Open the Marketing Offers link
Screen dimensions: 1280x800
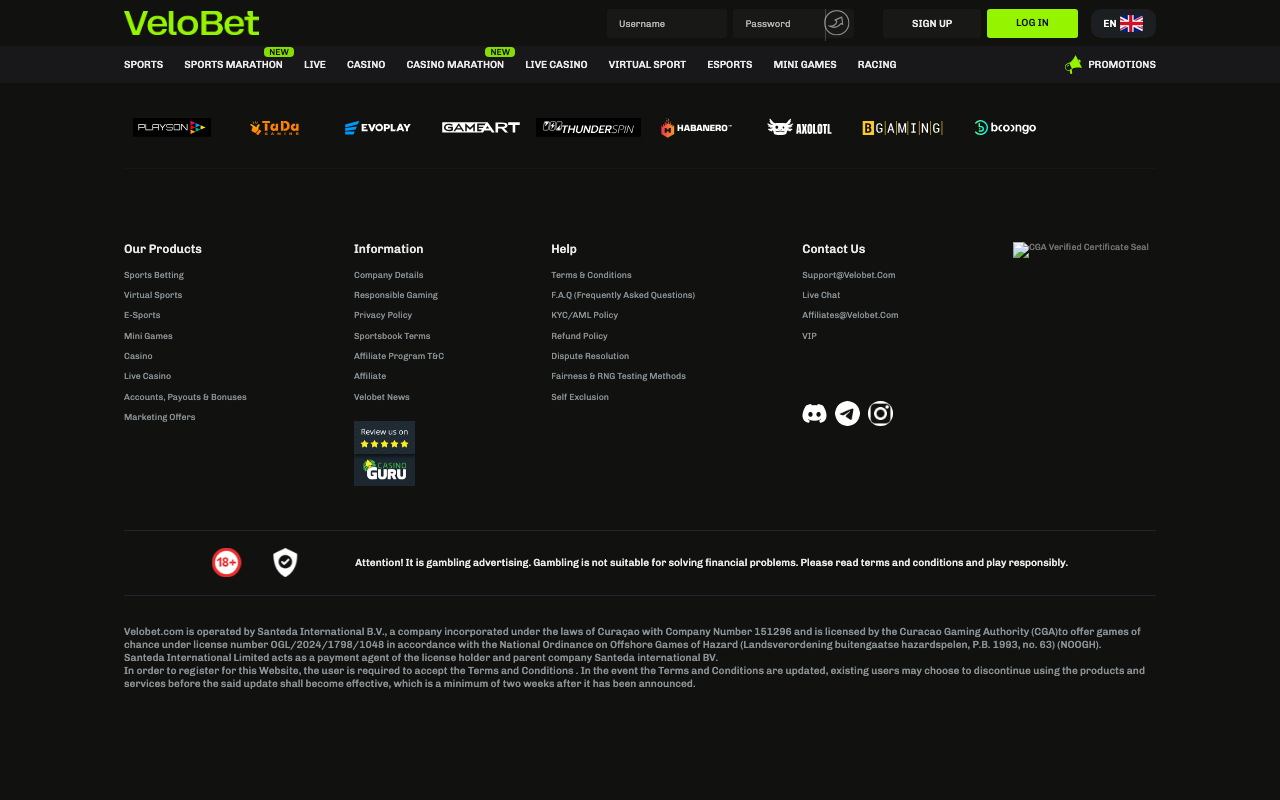coord(160,417)
